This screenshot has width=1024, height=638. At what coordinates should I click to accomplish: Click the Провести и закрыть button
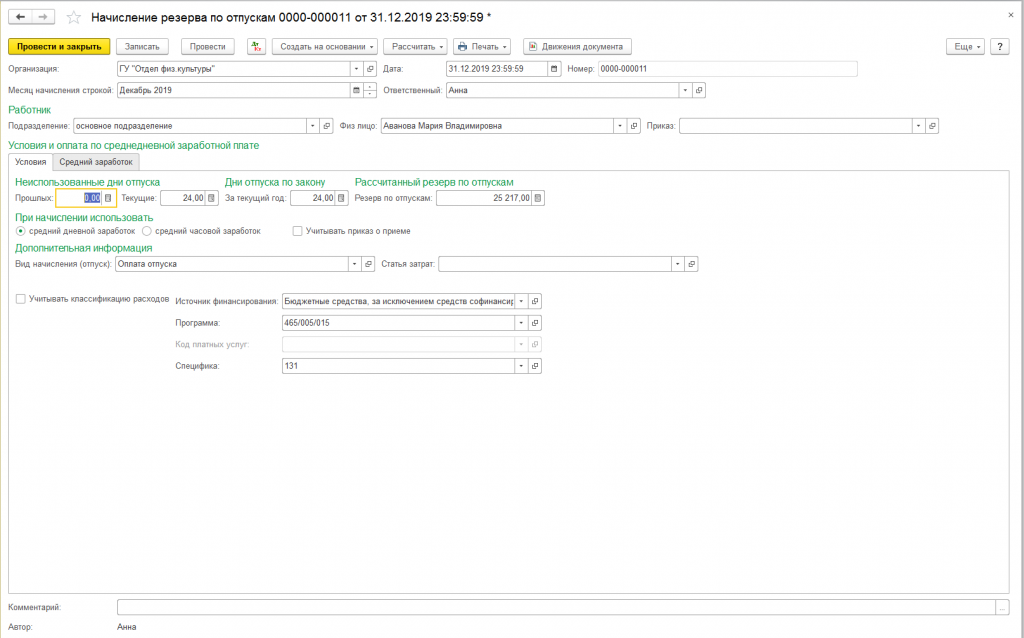pos(58,46)
